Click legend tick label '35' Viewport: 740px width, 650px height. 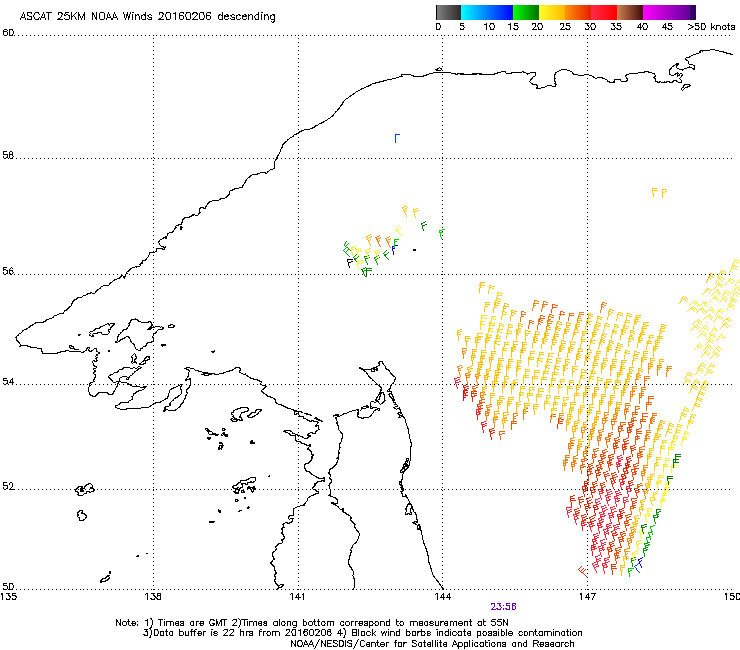(616, 27)
